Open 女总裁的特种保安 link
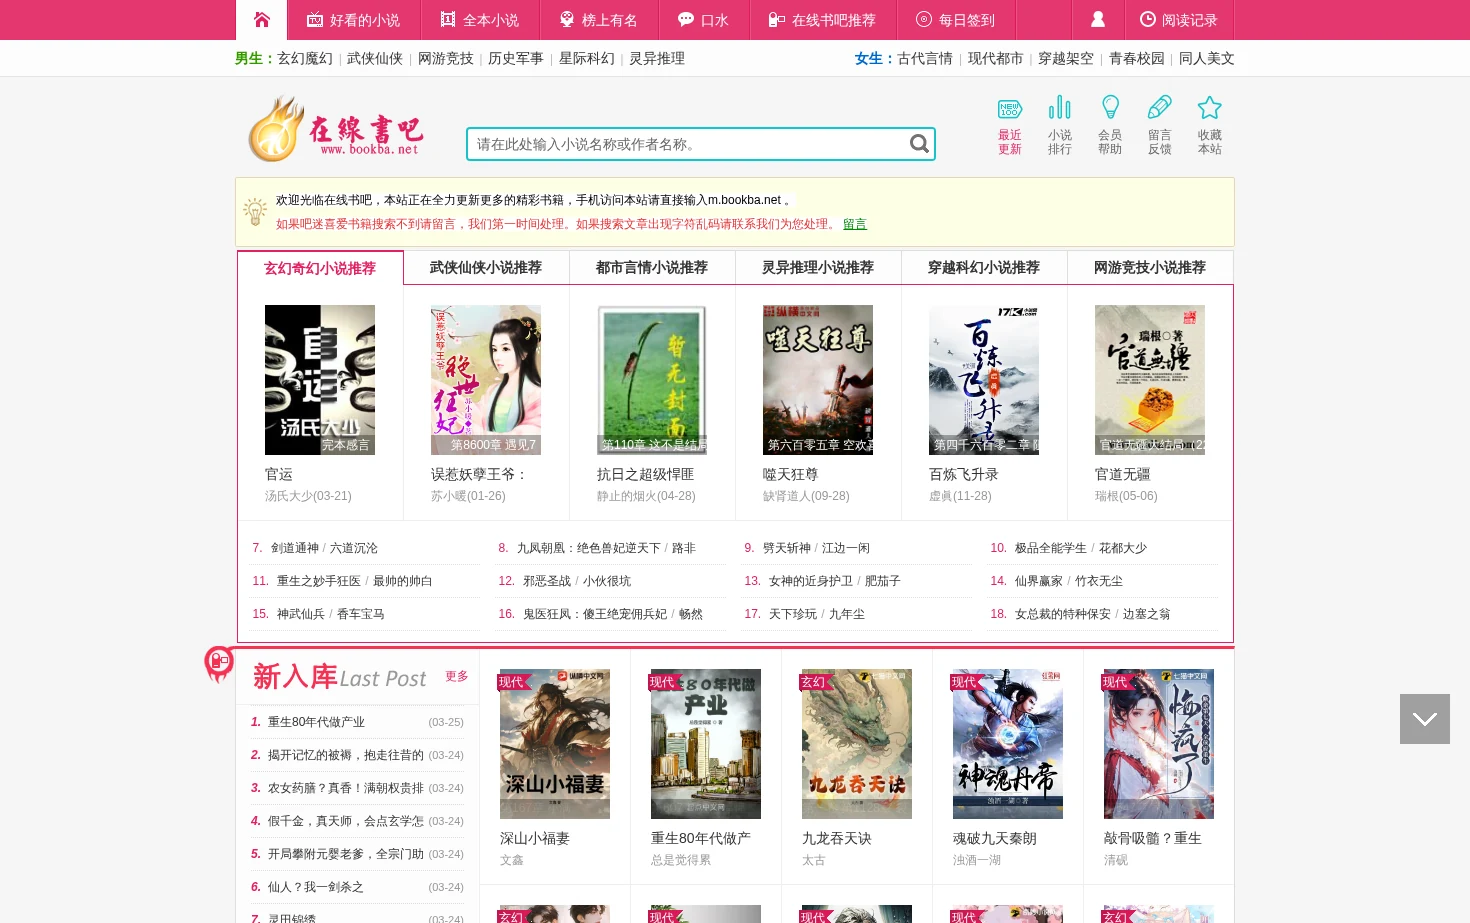This screenshot has height=923, width=1470. pos(1063,614)
